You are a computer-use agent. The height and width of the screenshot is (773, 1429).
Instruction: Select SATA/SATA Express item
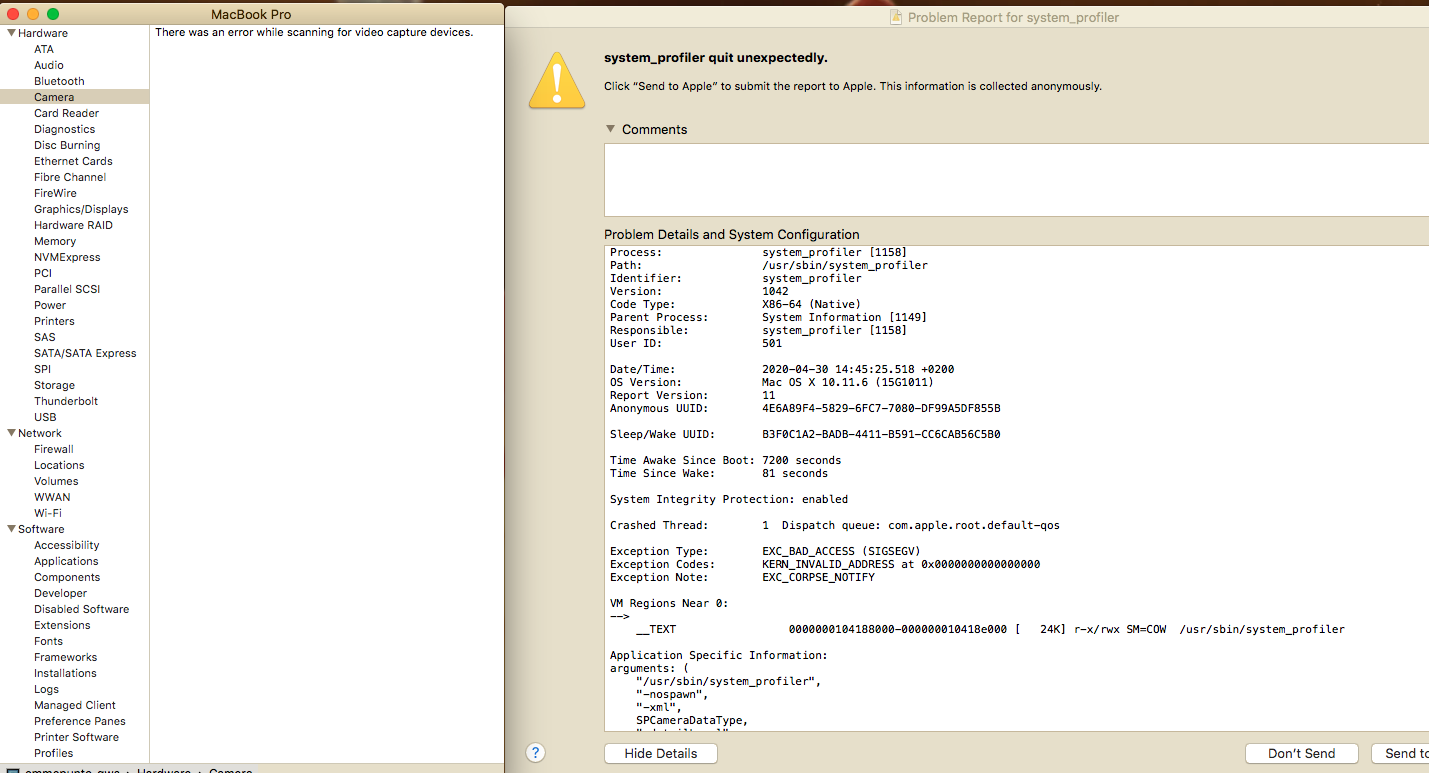tap(85, 353)
